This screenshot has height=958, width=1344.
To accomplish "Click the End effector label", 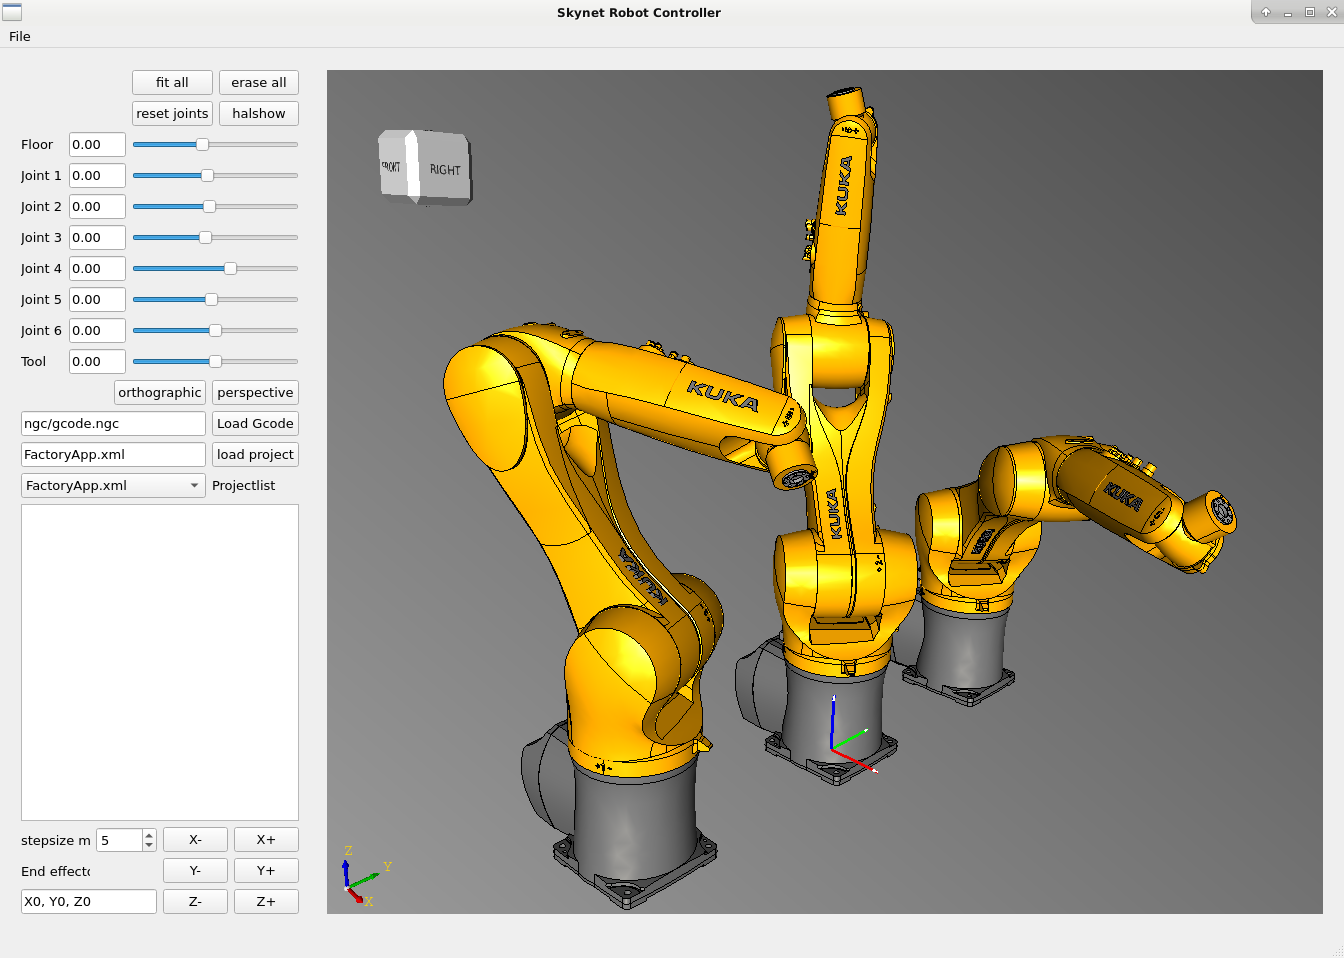I will [56, 871].
